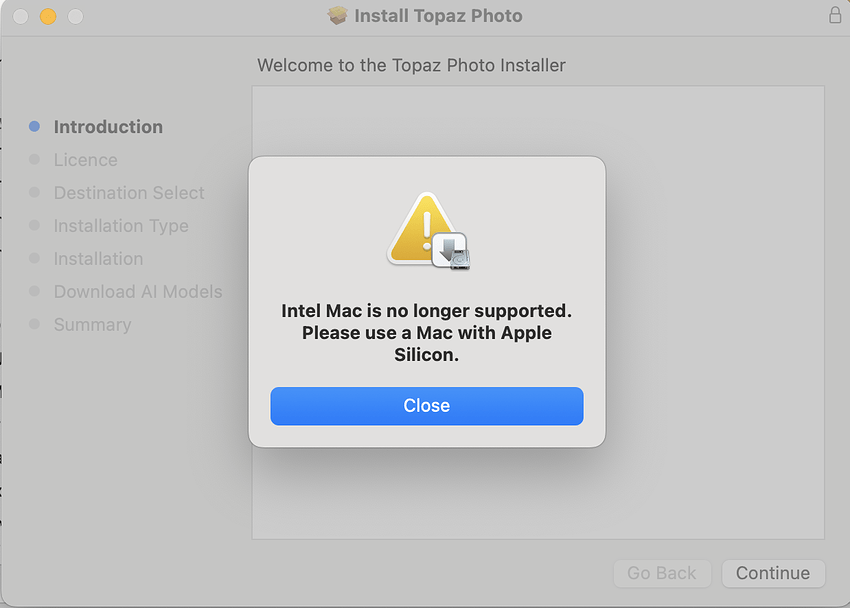The width and height of the screenshot is (850, 608).
Task: Click the dot beside the Summary step
Action: [35, 324]
